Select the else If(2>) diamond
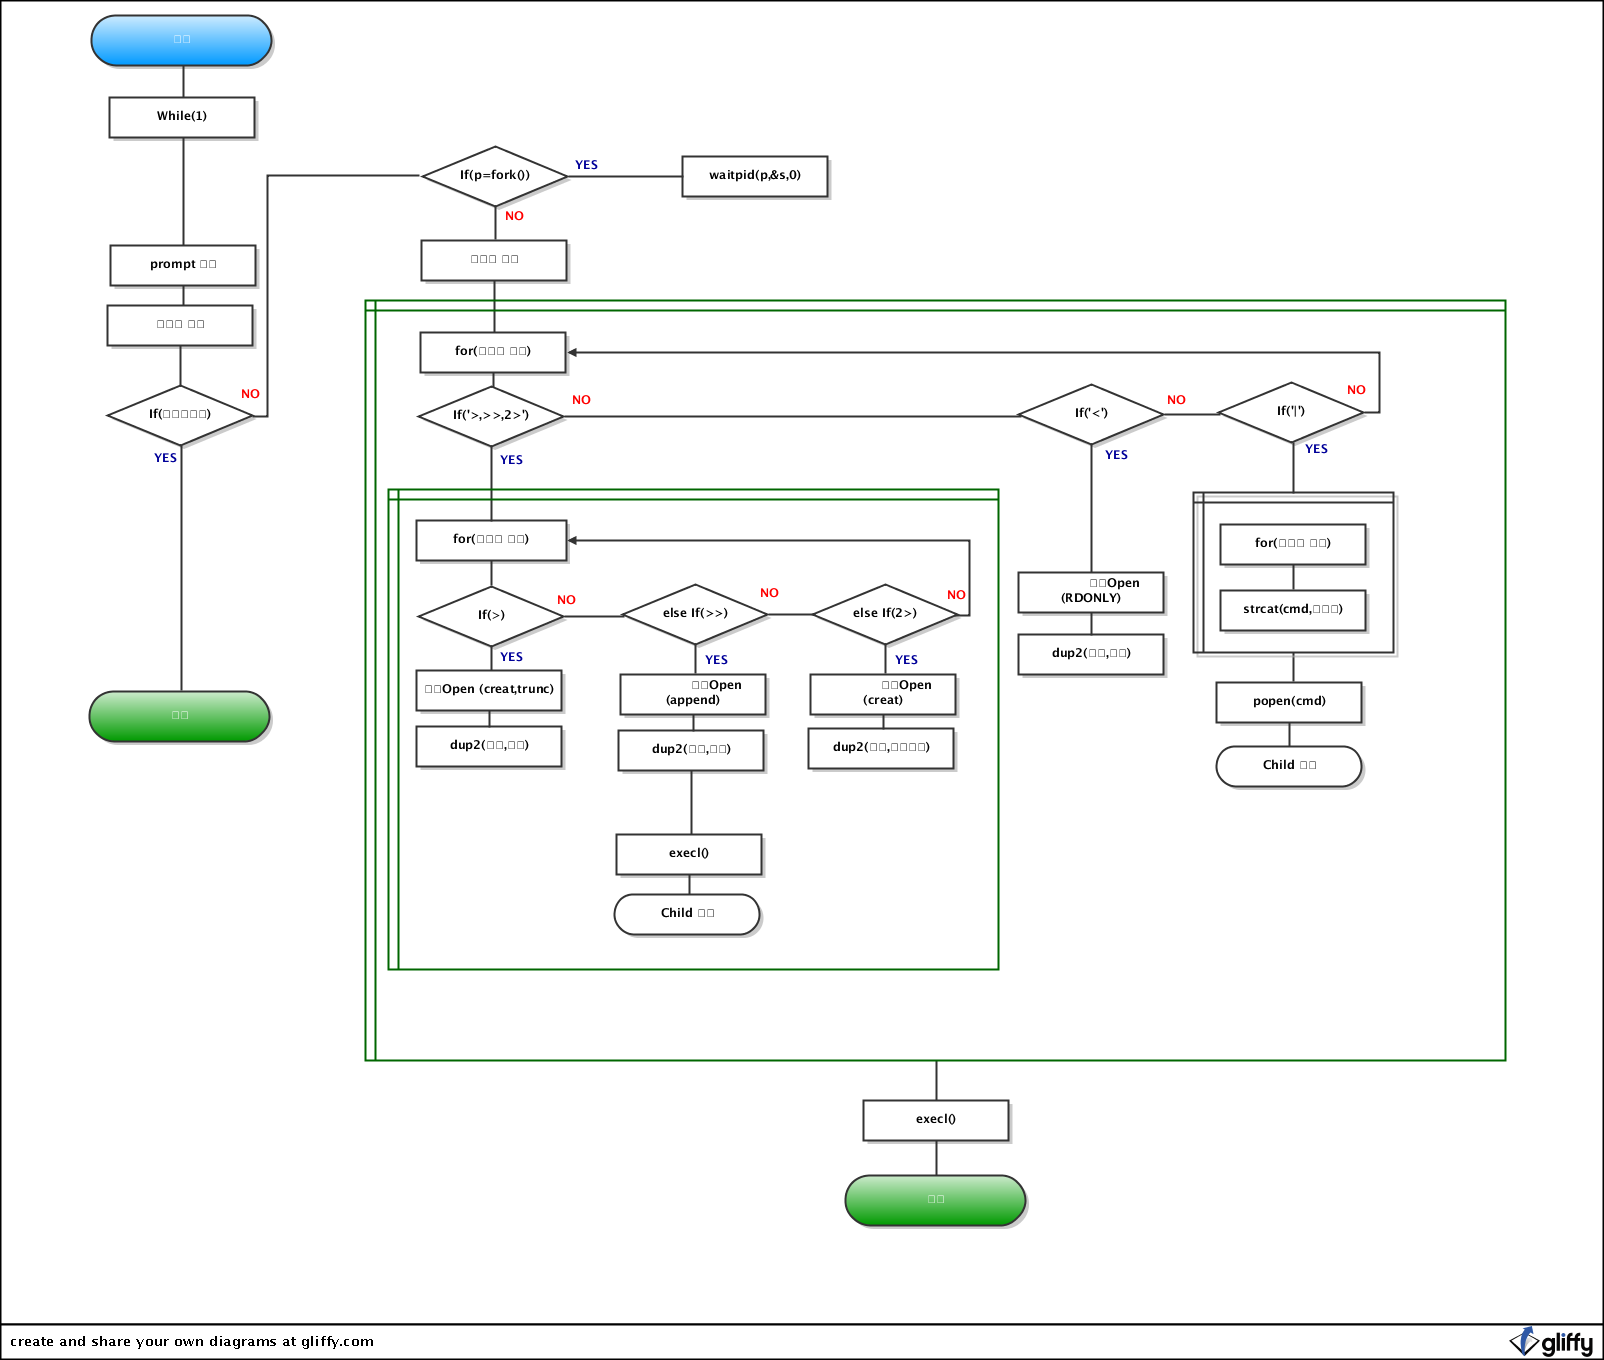 885,614
